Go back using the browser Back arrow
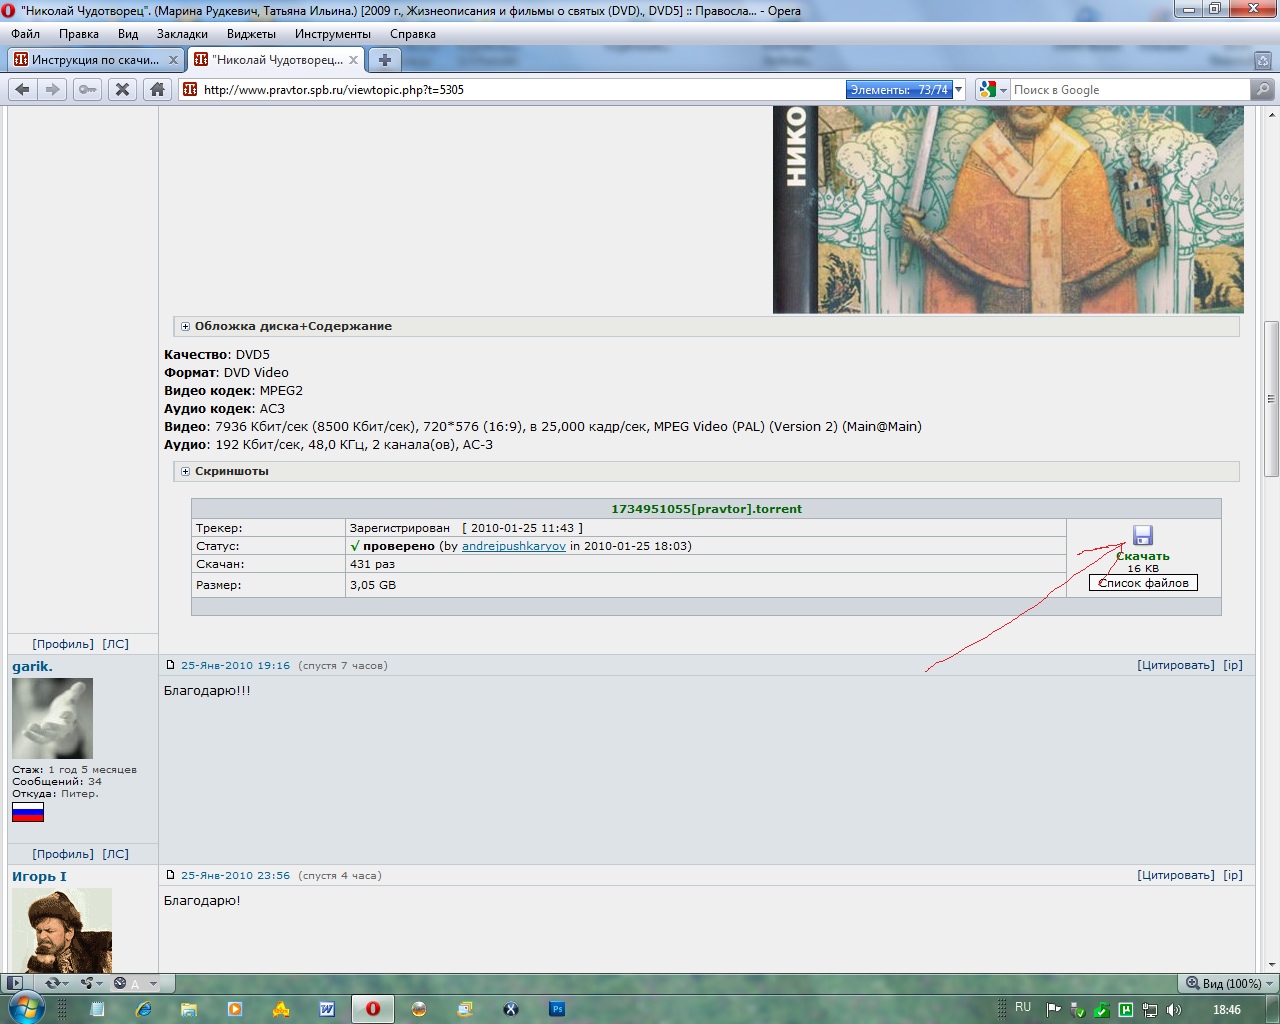Screen dimensions: 1280x1024 (22, 89)
